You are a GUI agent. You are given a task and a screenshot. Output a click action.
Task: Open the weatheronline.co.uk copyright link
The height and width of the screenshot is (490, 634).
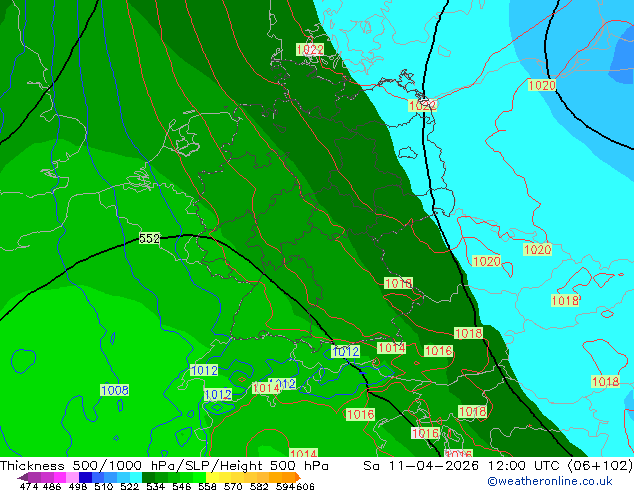click(550, 481)
